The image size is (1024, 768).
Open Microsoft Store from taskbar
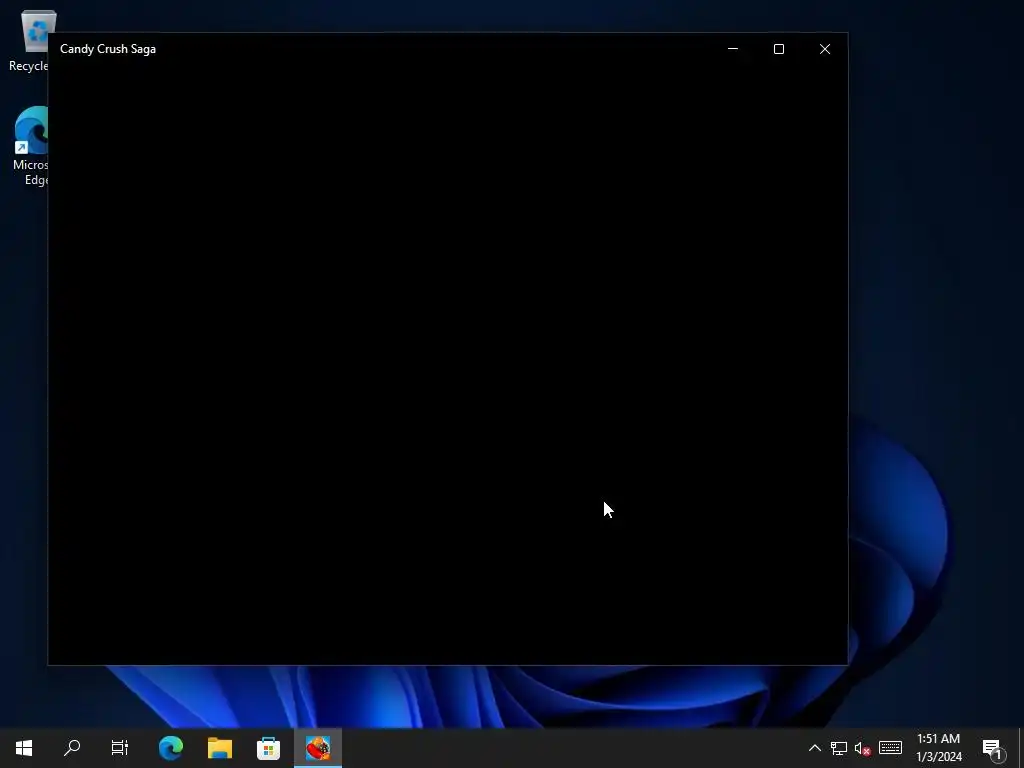click(x=268, y=748)
